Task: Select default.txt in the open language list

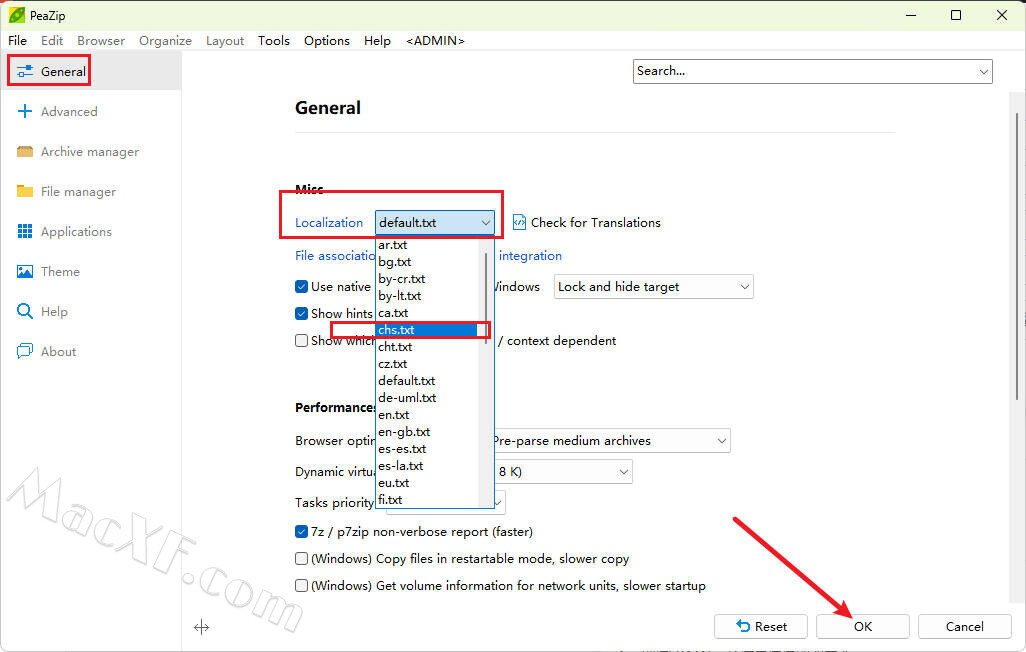Action: 427,381
